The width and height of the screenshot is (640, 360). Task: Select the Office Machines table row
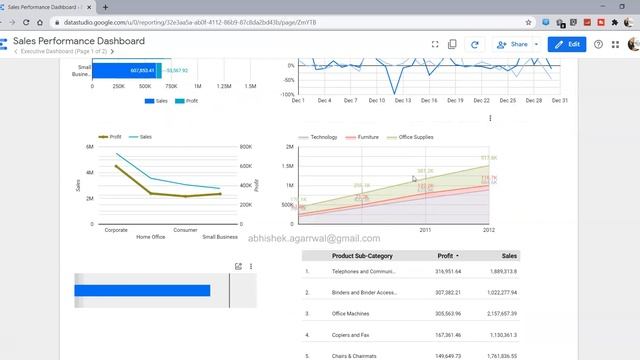[411, 314]
